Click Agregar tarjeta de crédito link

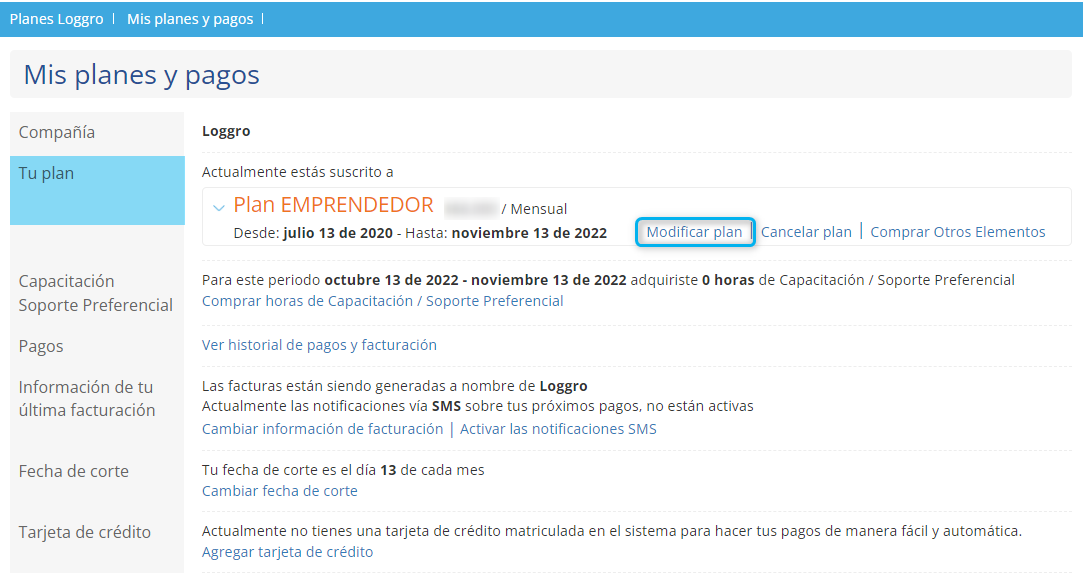point(287,552)
